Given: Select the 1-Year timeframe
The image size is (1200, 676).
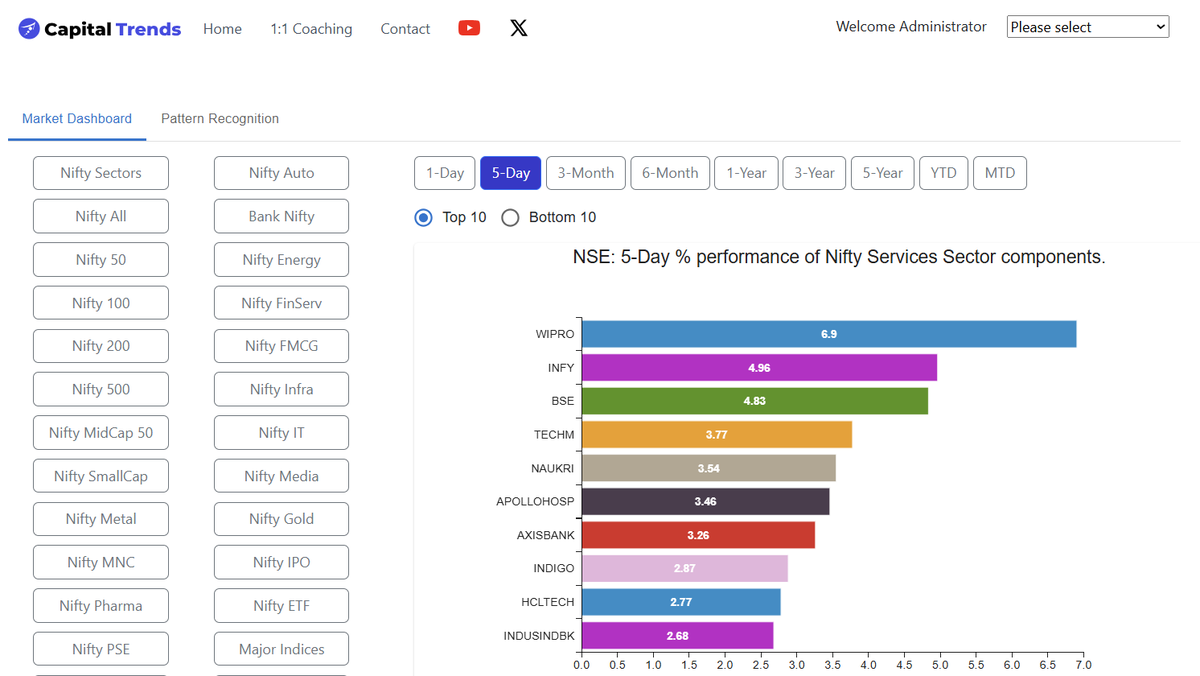Looking at the screenshot, I should coord(746,173).
